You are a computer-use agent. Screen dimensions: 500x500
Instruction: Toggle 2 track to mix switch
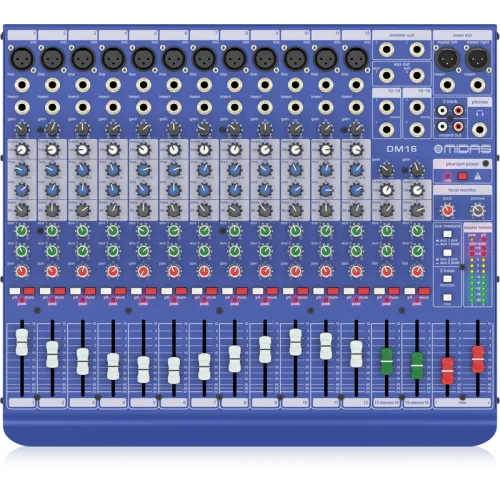click(447, 297)
